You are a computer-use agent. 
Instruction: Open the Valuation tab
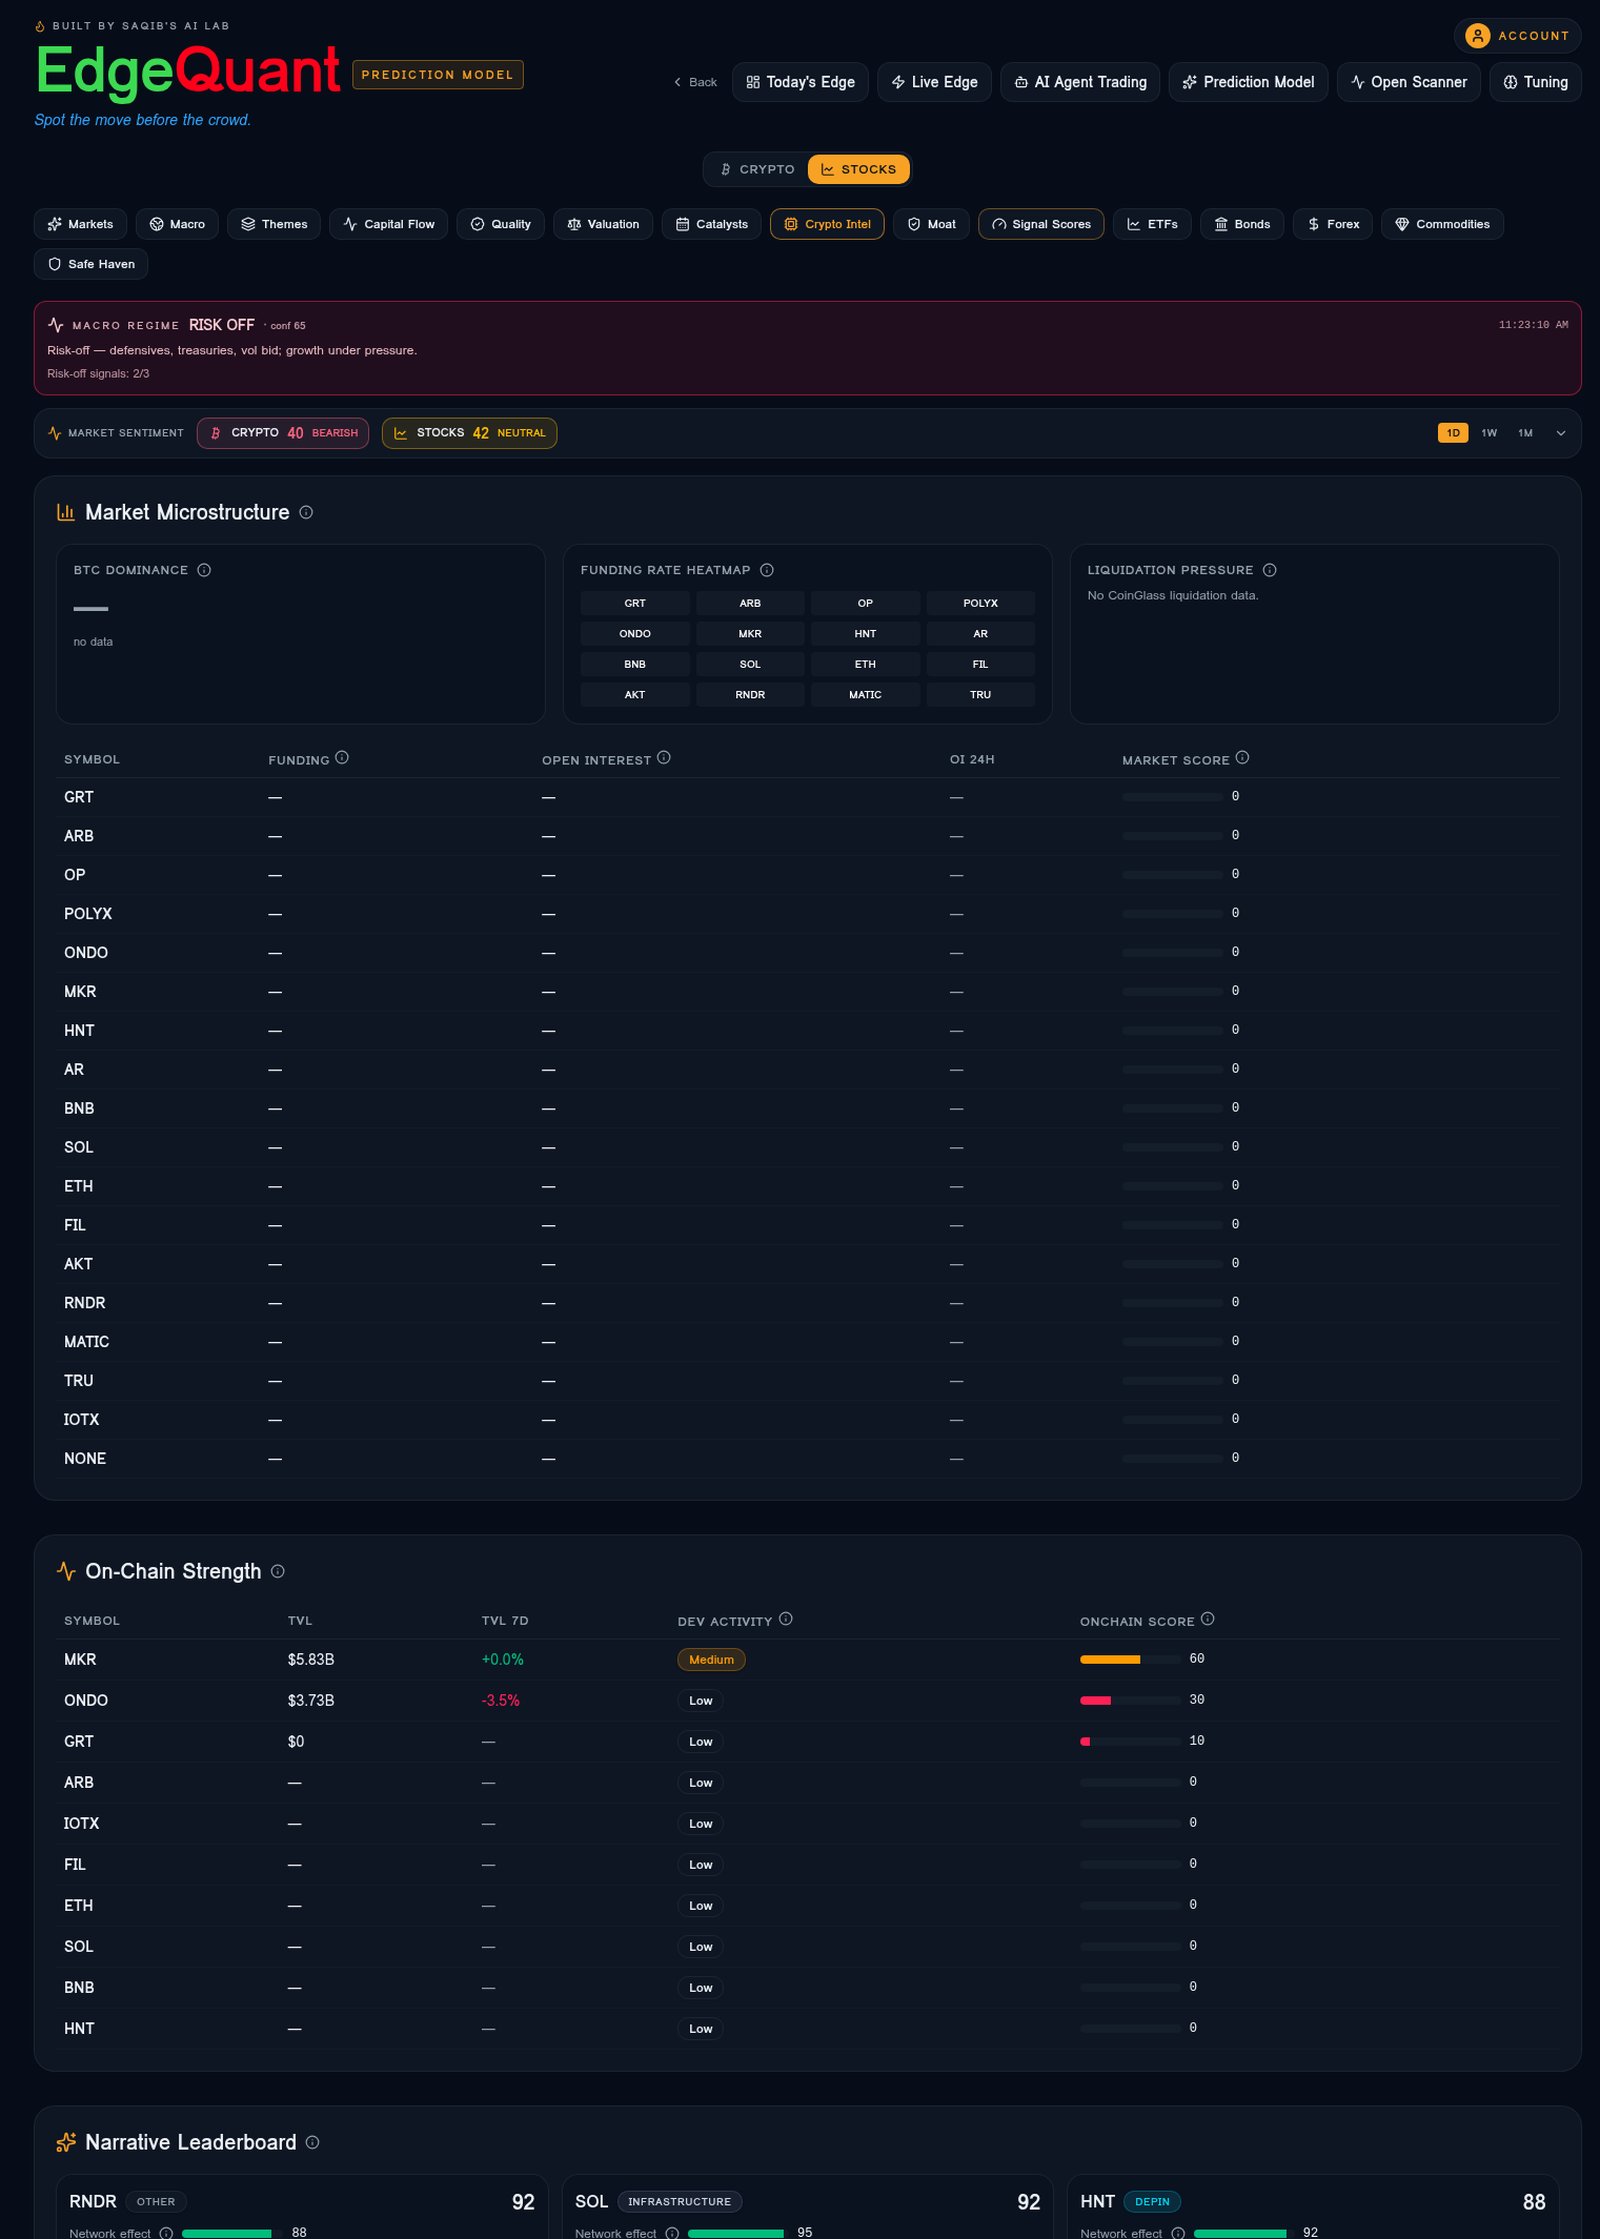(x=603, y=224)
